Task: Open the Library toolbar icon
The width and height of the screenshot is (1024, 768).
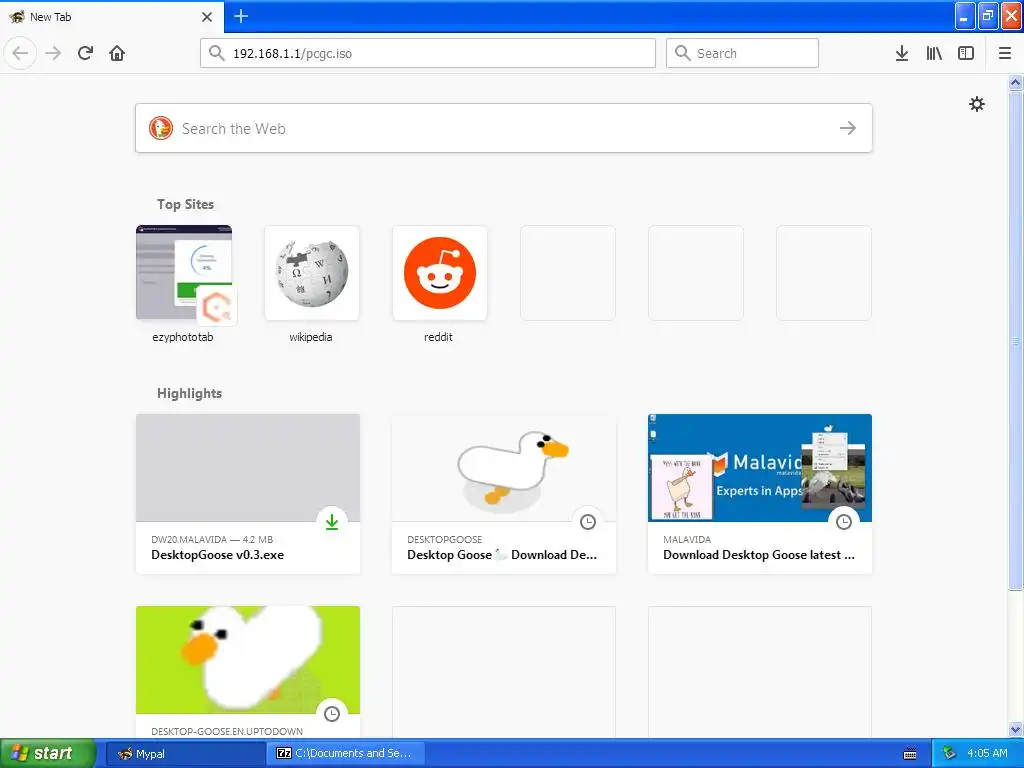Action: pyautogui.click(x=934, y=53)
